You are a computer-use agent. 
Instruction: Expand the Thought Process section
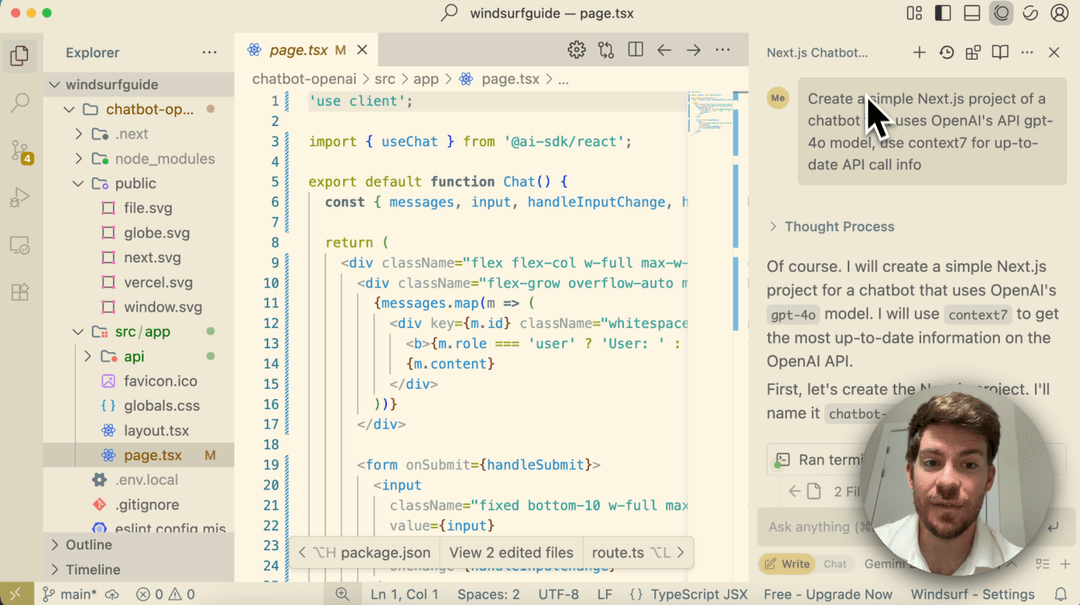[x=831, y=226]
